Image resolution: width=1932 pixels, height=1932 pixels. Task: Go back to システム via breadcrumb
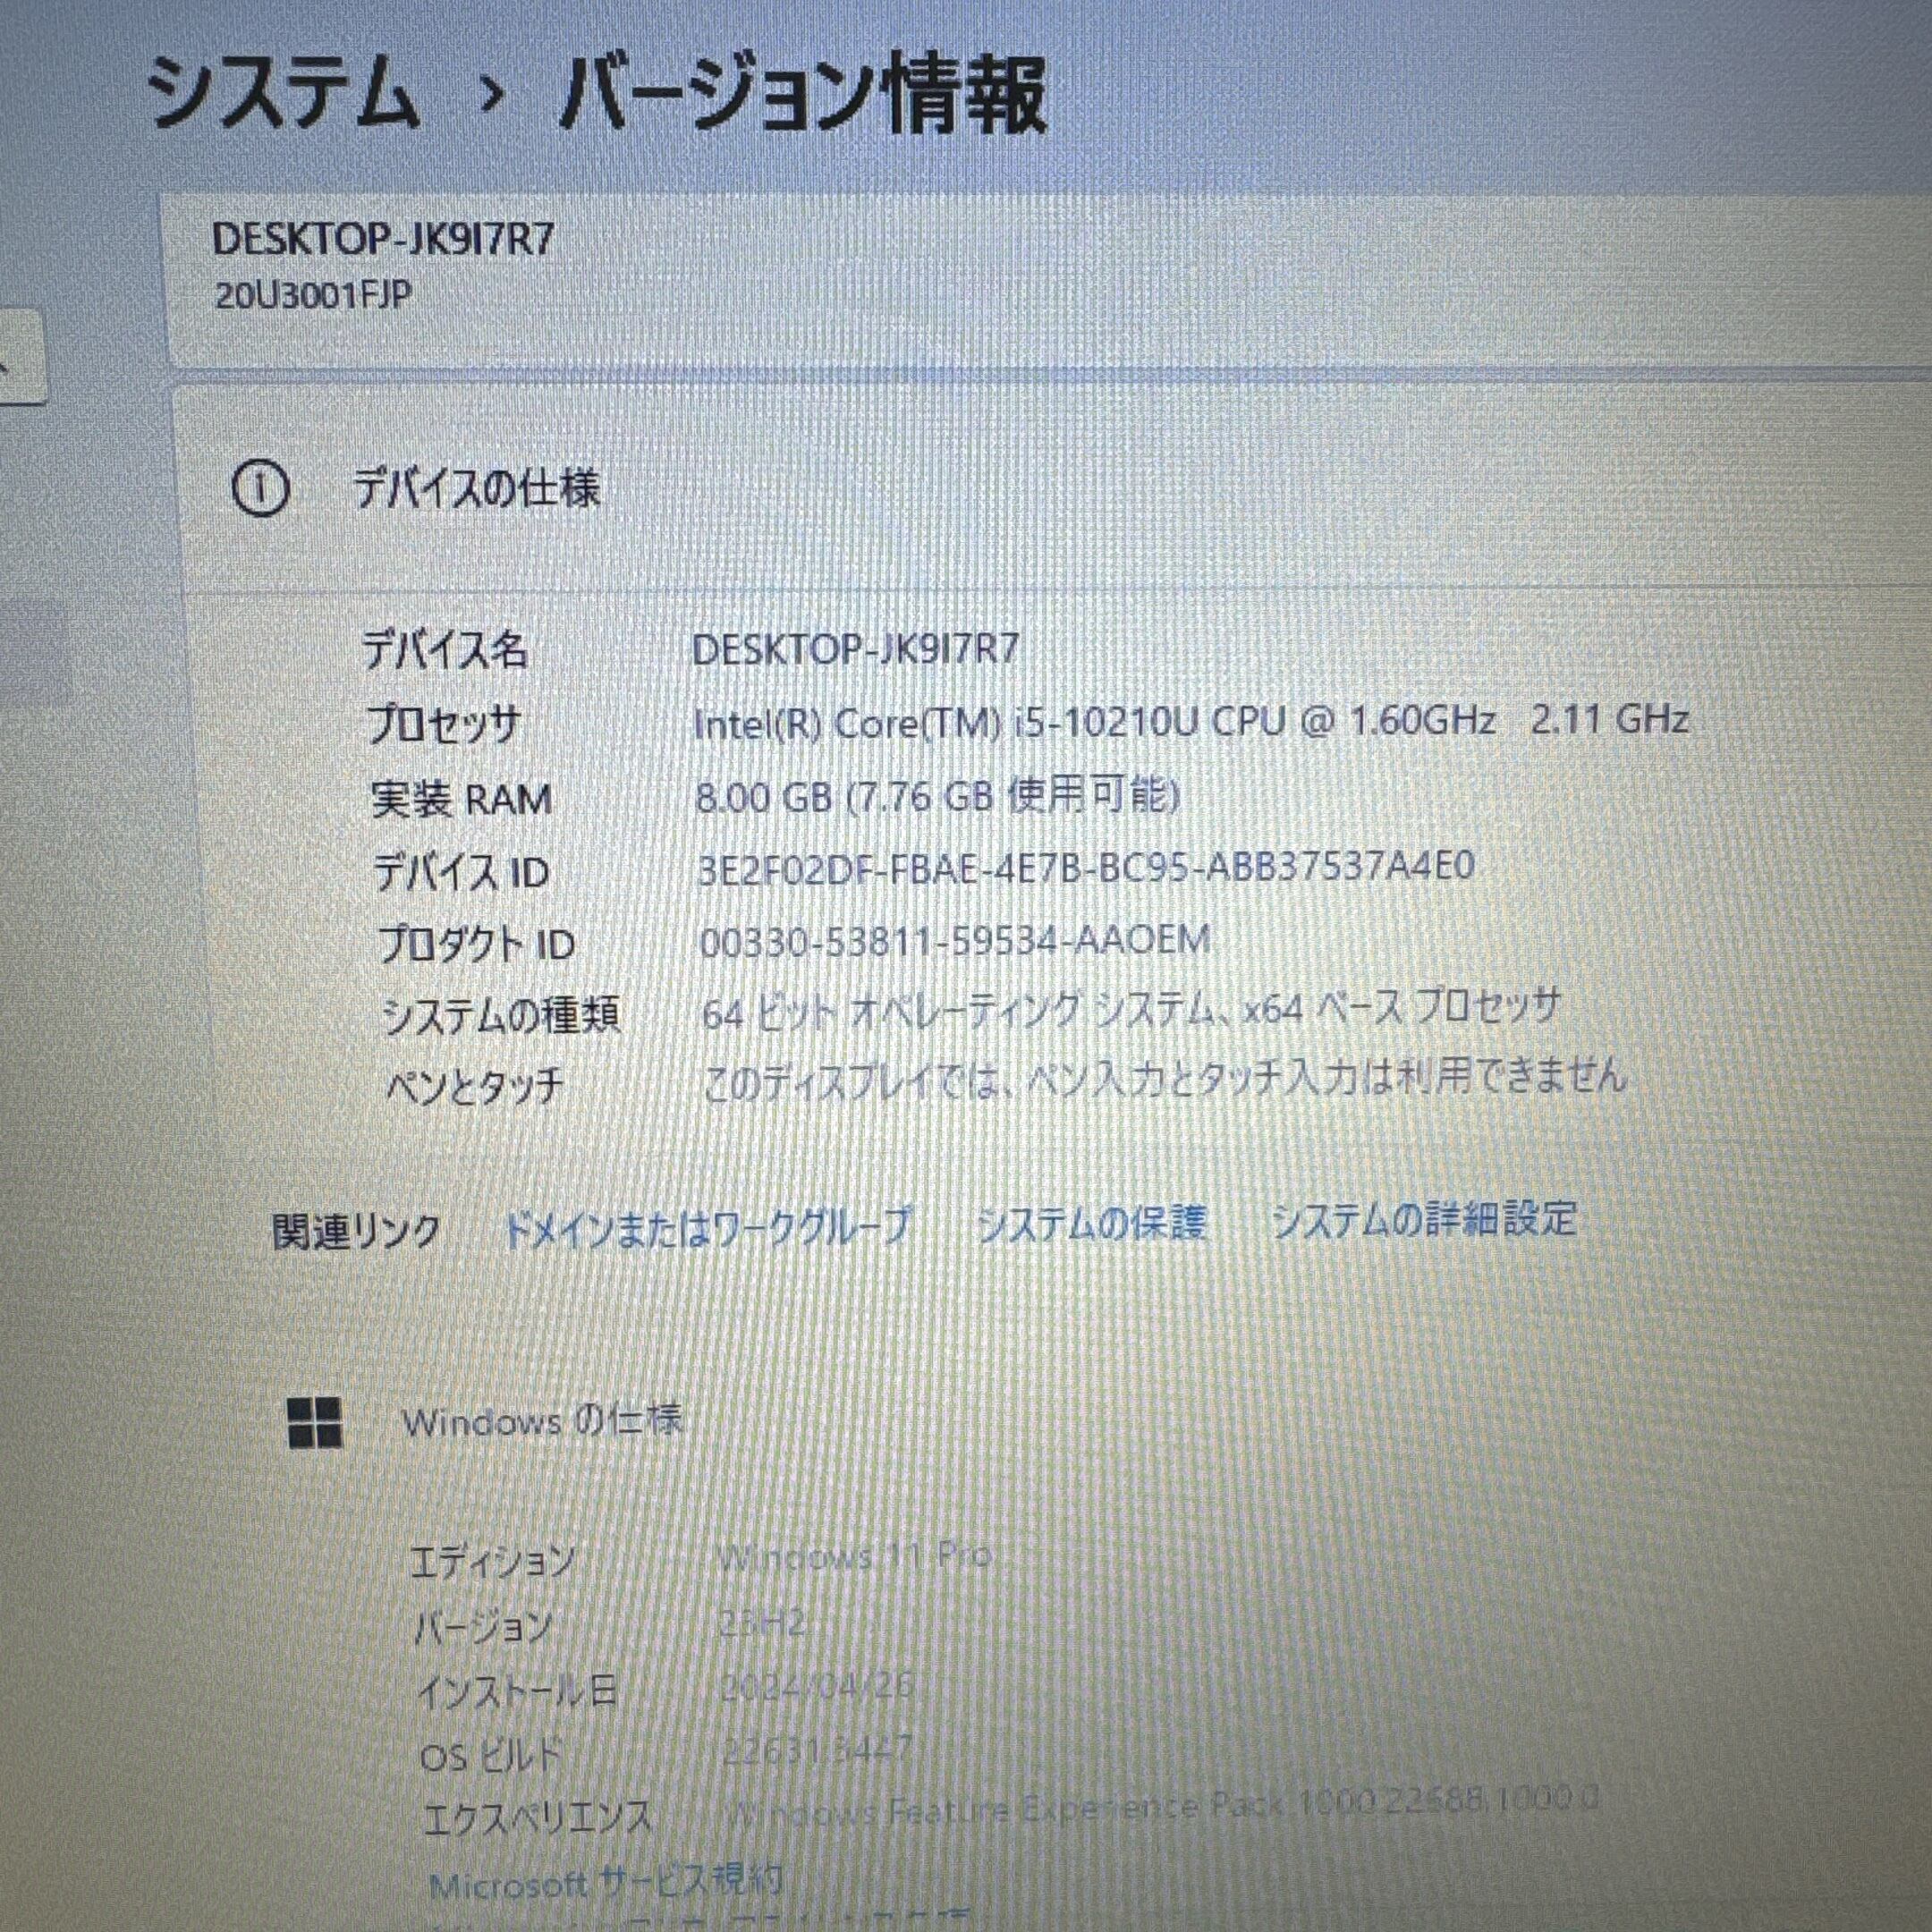click(283, 93)
